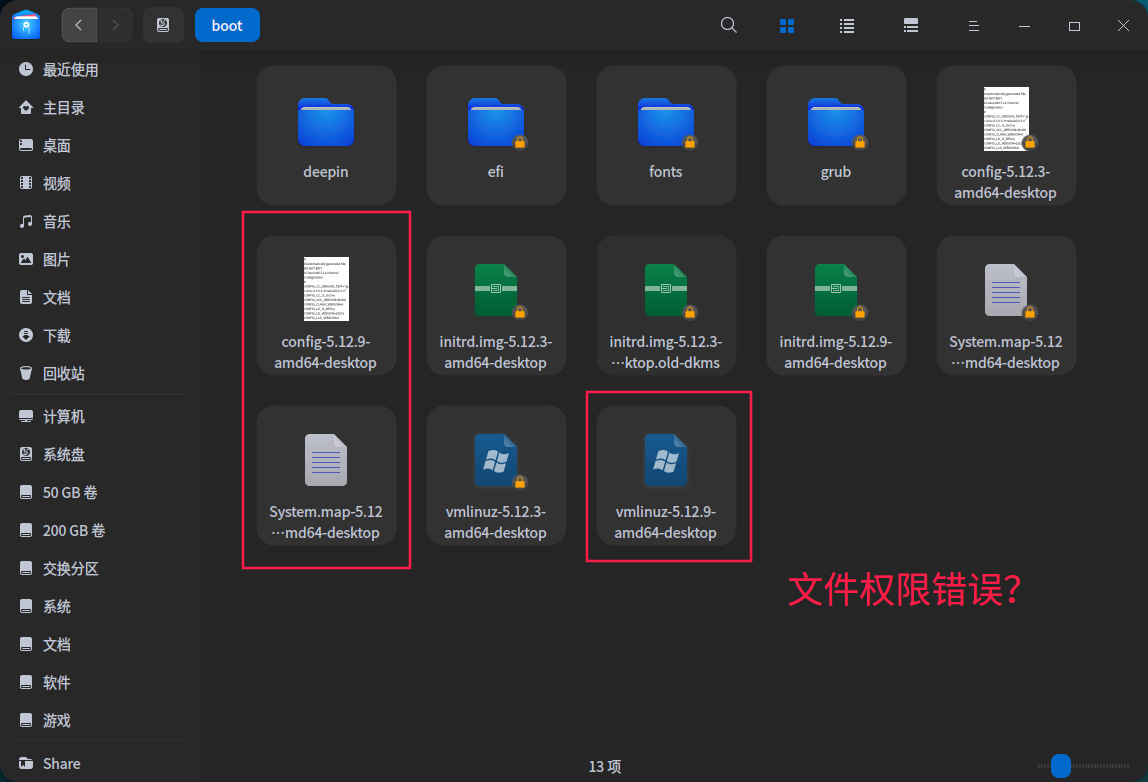
Task: Switch to icon grid view
Action: pos(787,26)
